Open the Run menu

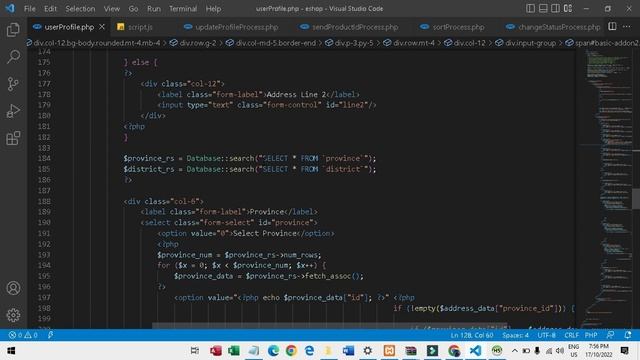(x=154, y=9)
